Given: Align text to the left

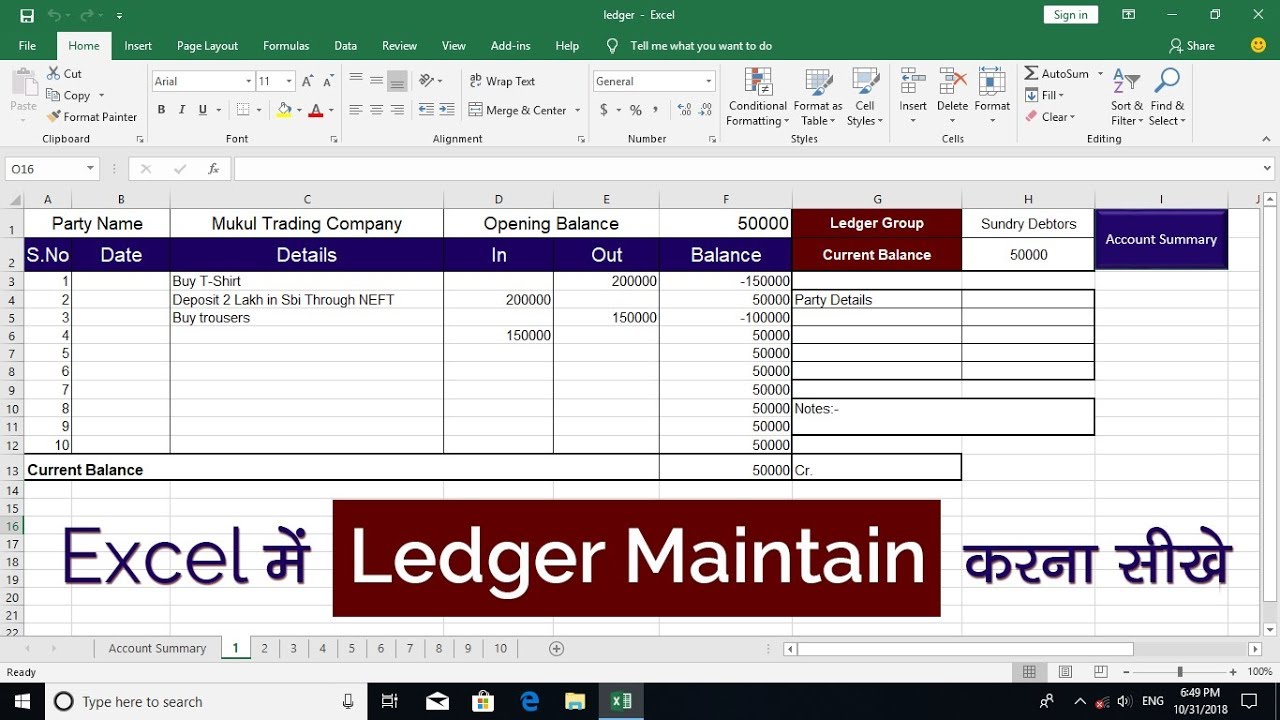Looking at the screenshot, I should pos(355,110).
